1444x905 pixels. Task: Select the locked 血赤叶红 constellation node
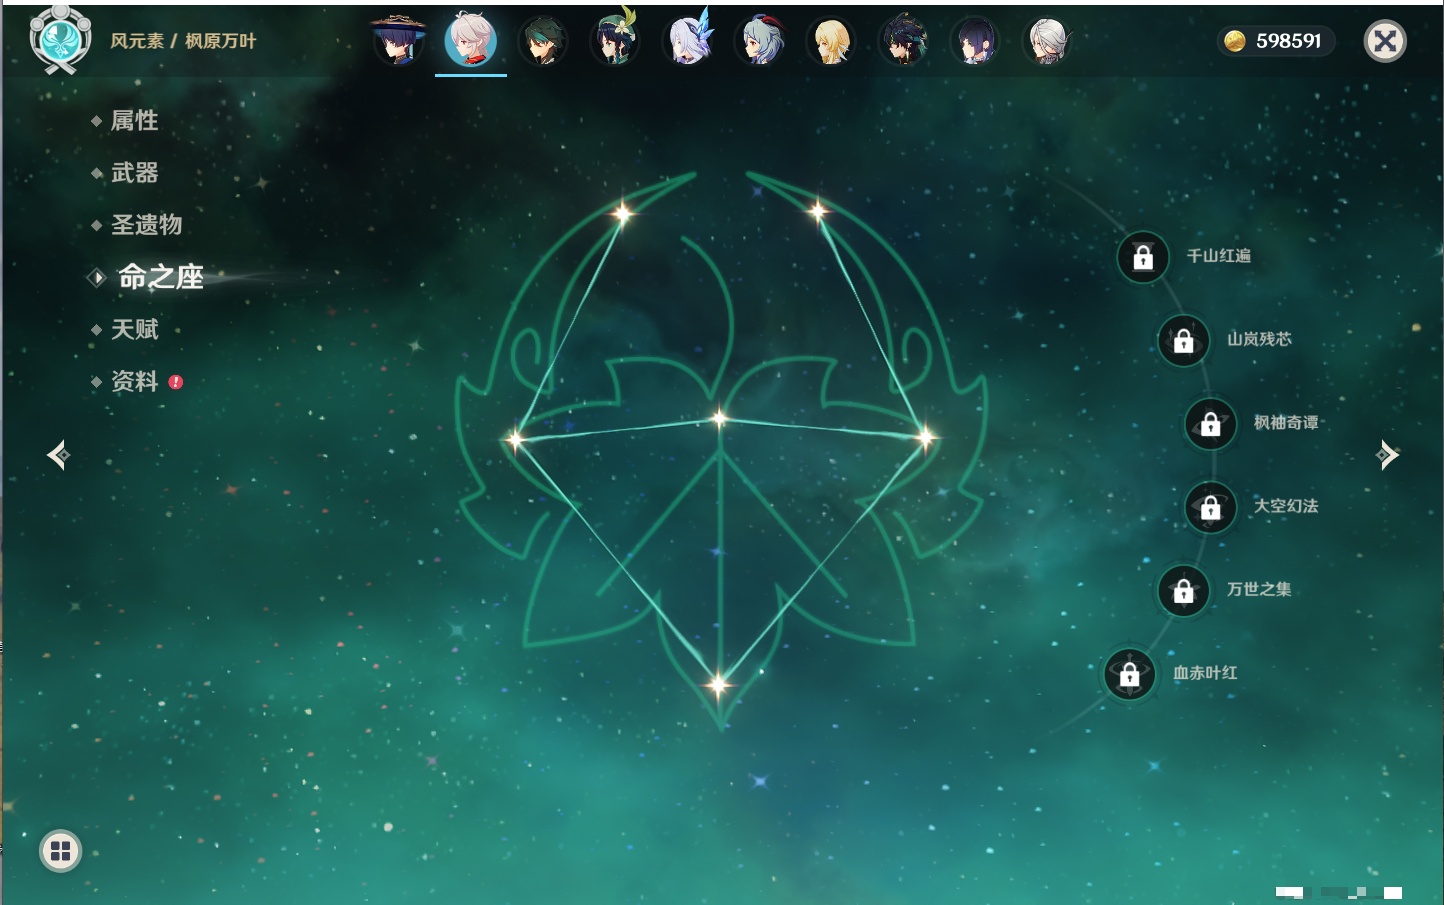[1129, 674]
